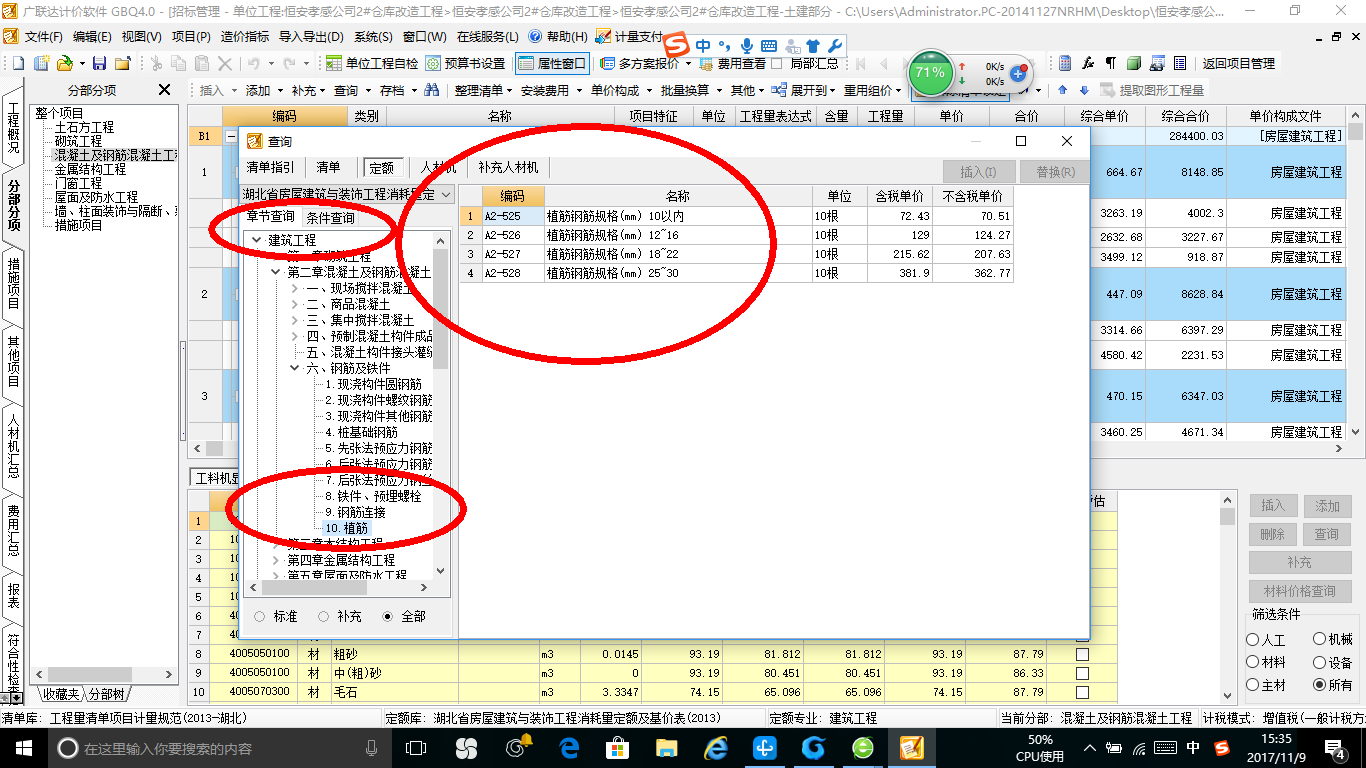Click the Open folder toolbar icon
The image size is (1366, 768).
[64, 63]
